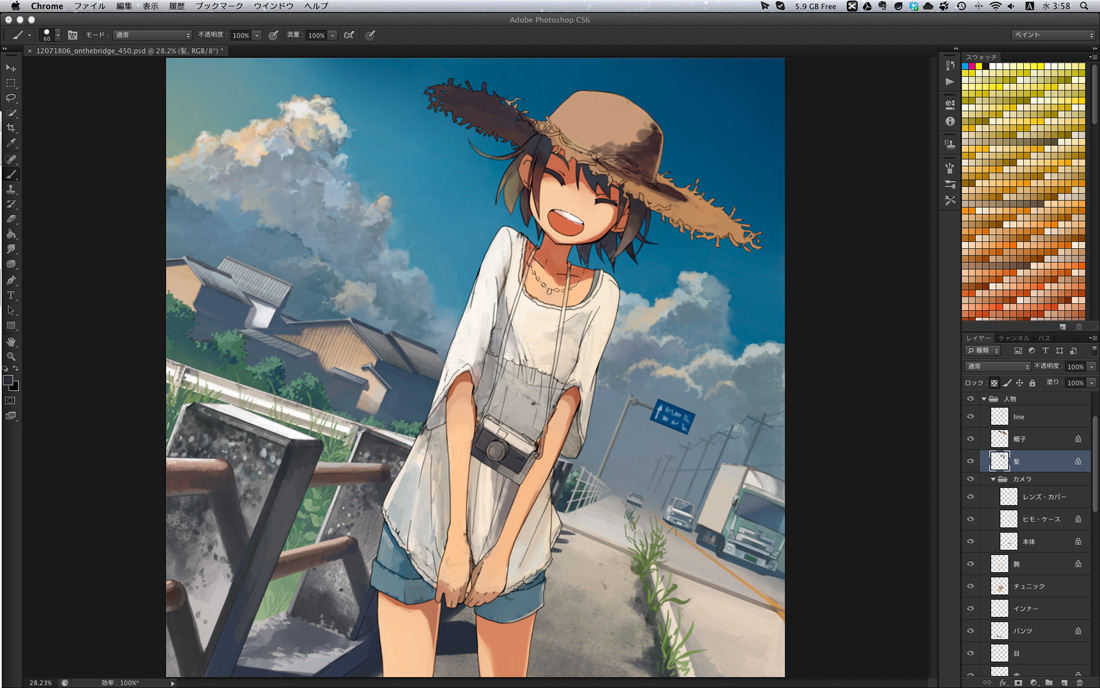
Task: Select the Crop tool
Action: pyautogui.click(x=11, y=128)
